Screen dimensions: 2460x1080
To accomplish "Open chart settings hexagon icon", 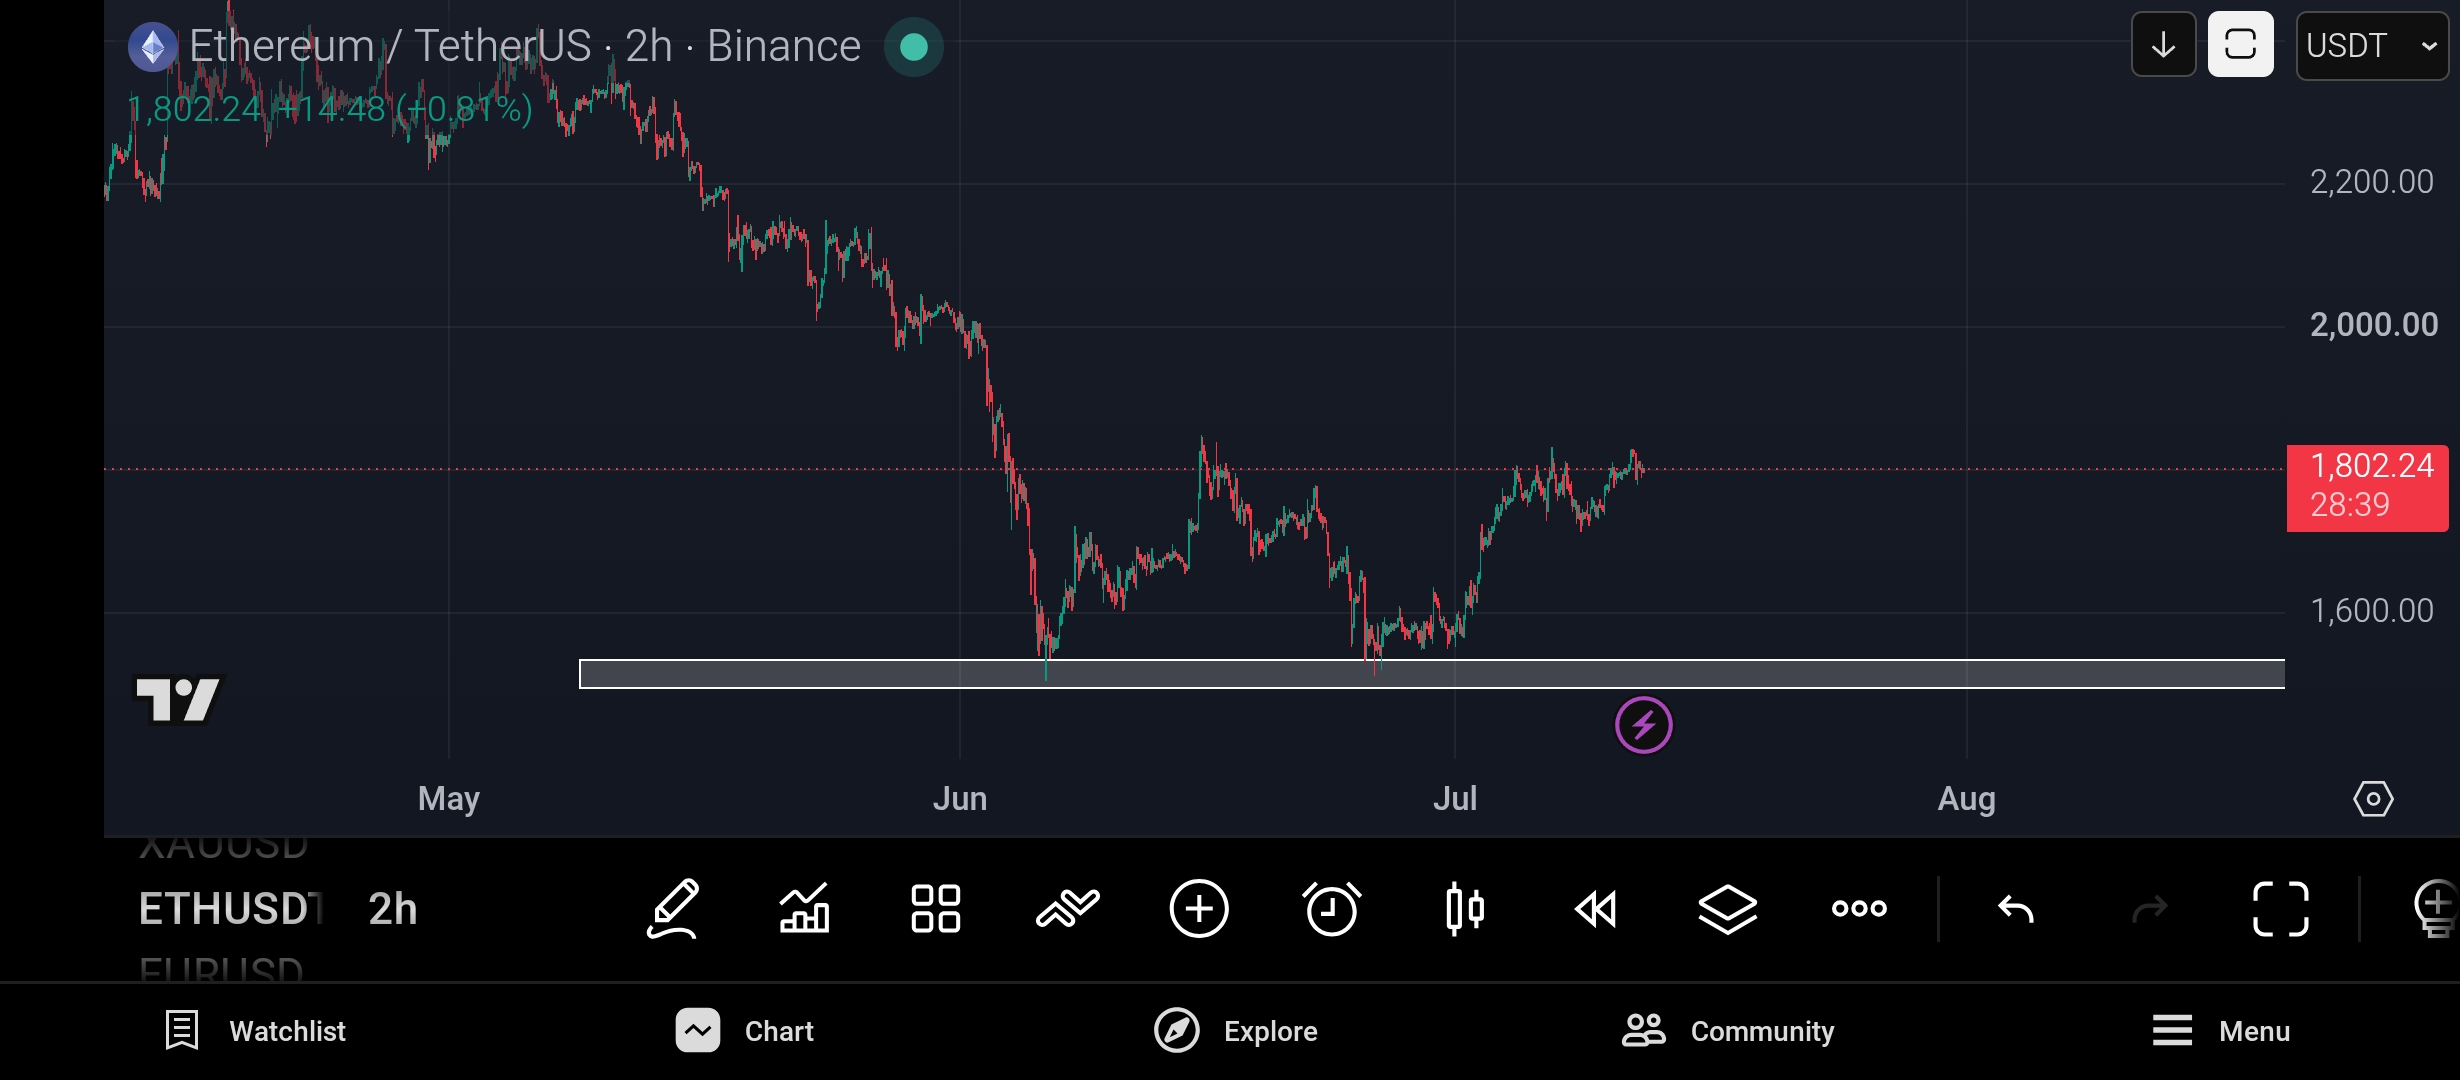I will pos(2373,799).
